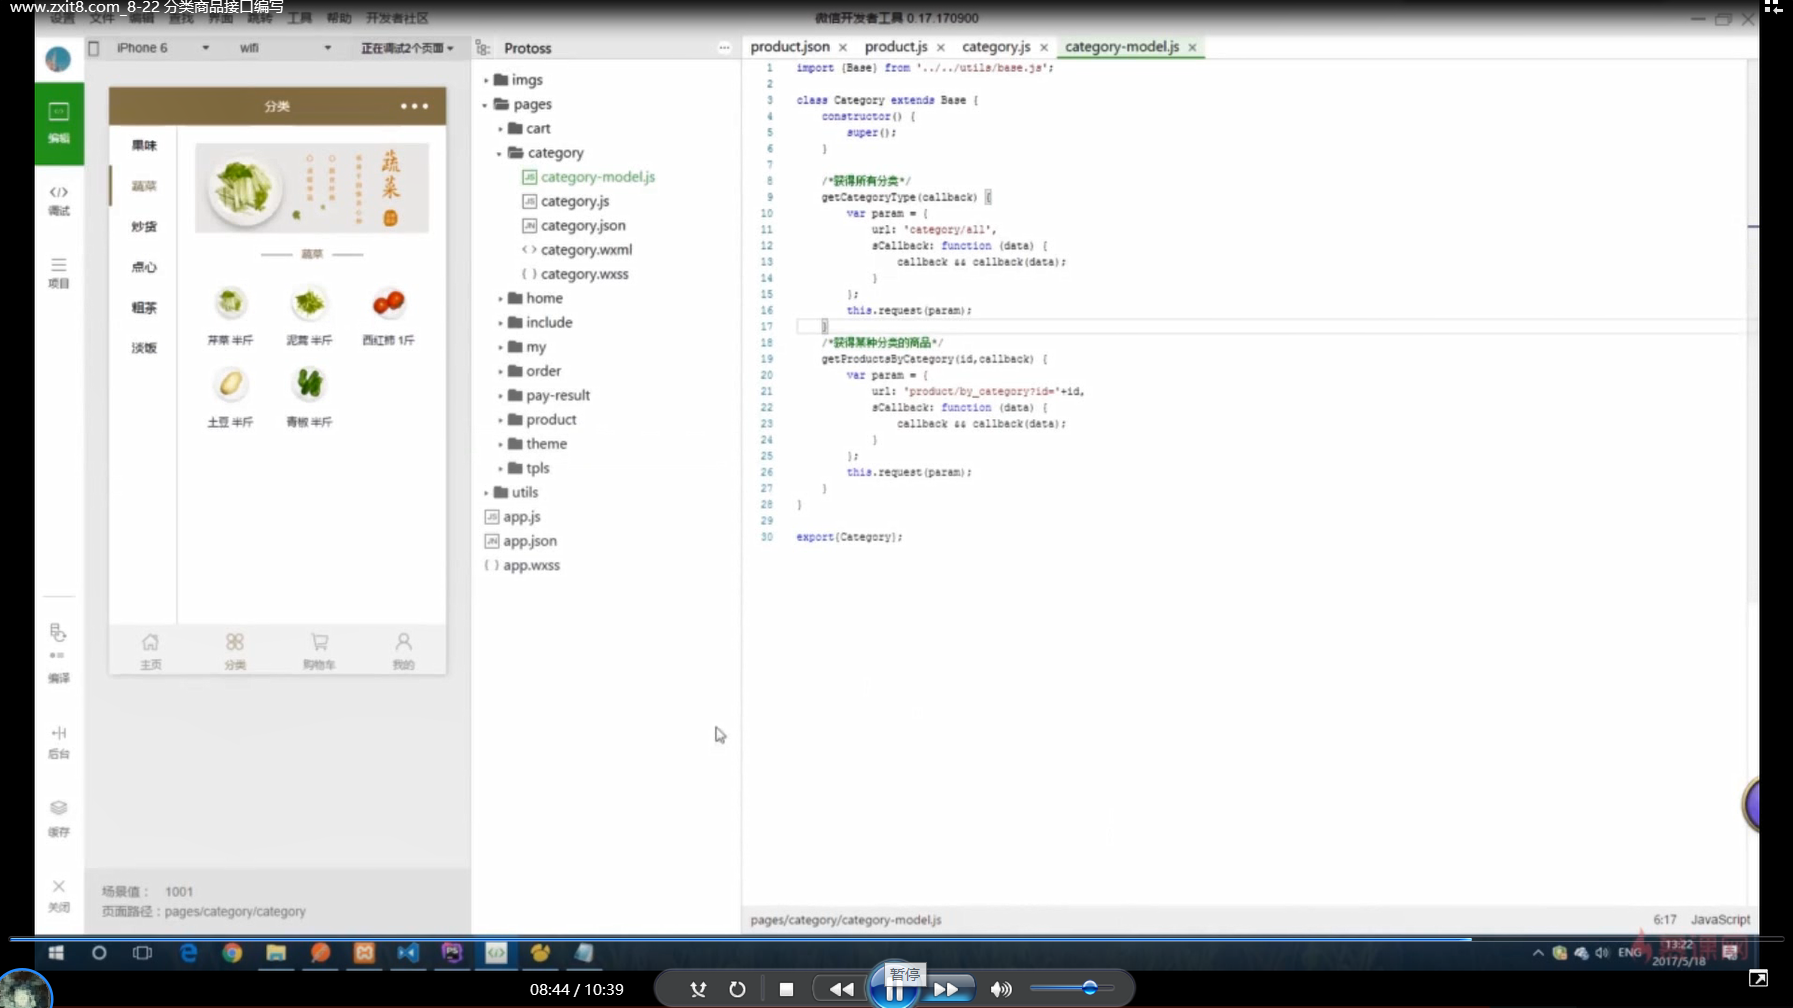Open Chrome from the taskbar
This screenshot has width=1793, height=1008.
coord(232,953)
